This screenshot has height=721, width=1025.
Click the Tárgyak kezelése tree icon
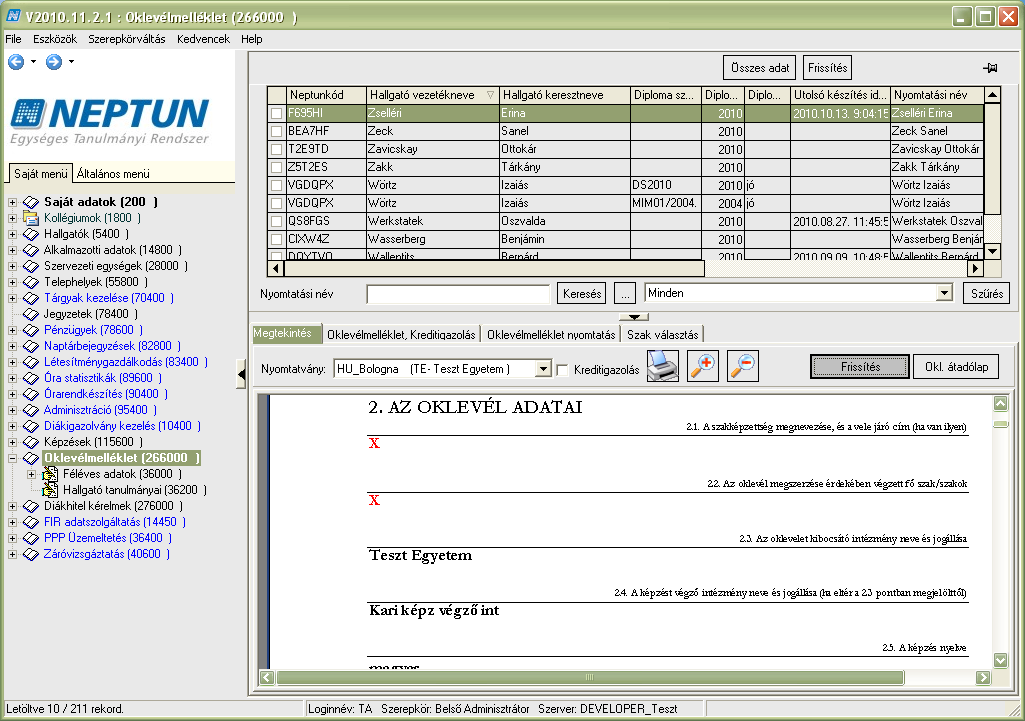tap(31, 298)
